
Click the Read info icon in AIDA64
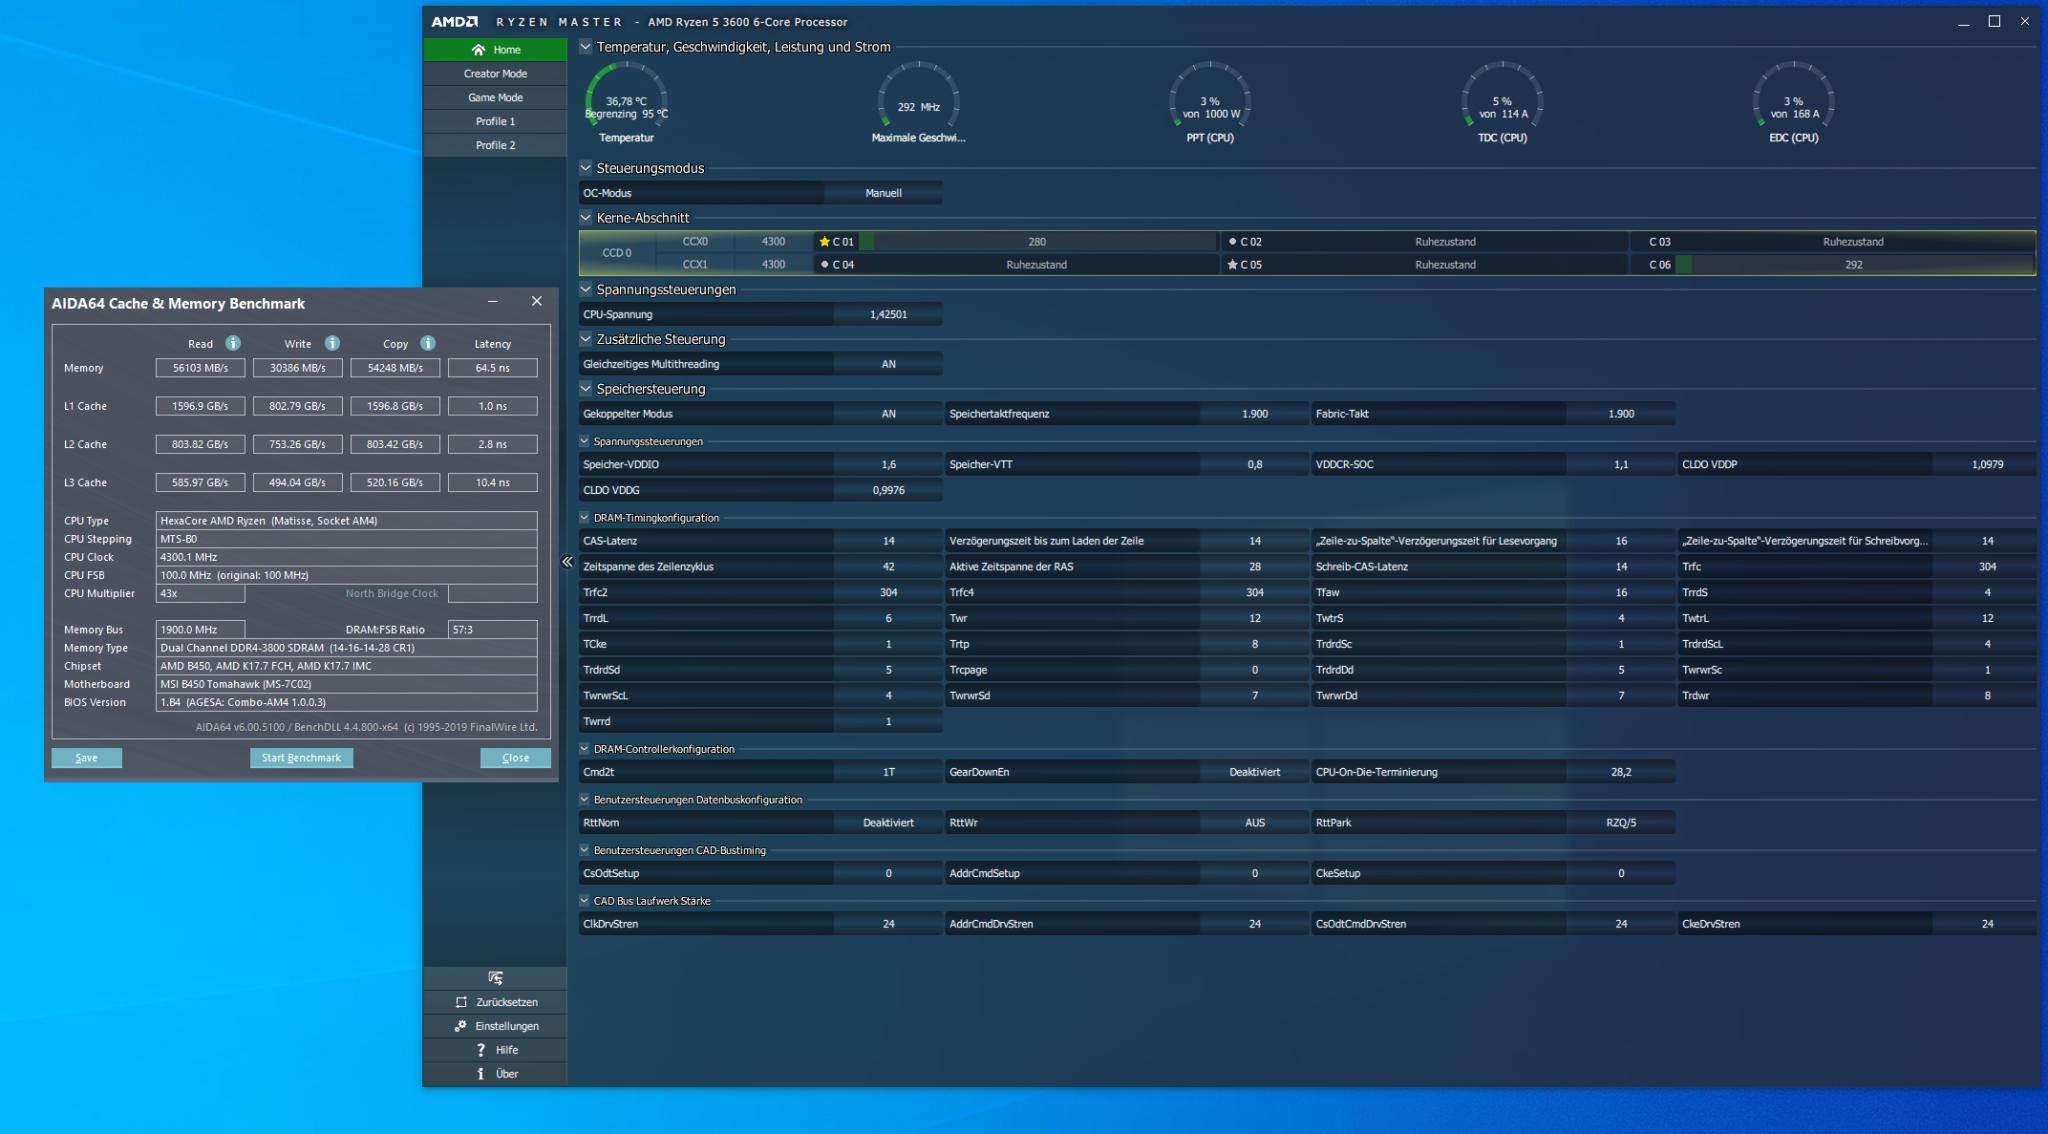[233, 343]
